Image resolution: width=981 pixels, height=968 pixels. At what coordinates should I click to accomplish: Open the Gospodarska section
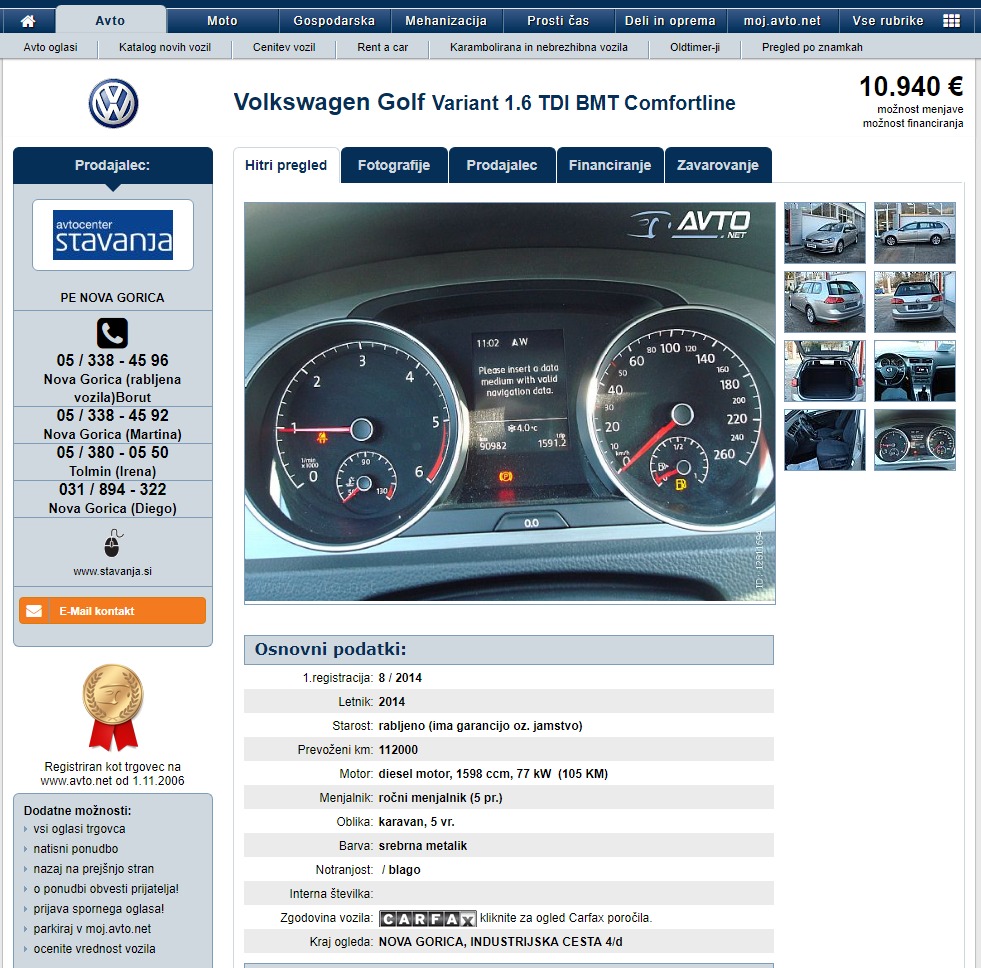(334, 21)
